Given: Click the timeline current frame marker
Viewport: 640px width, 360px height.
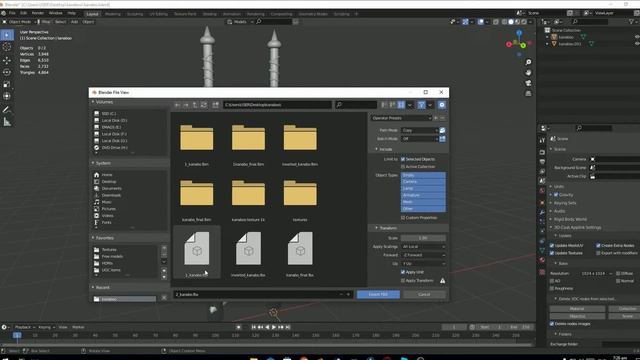Looking at the screenshot, I should tap(17, 335).
